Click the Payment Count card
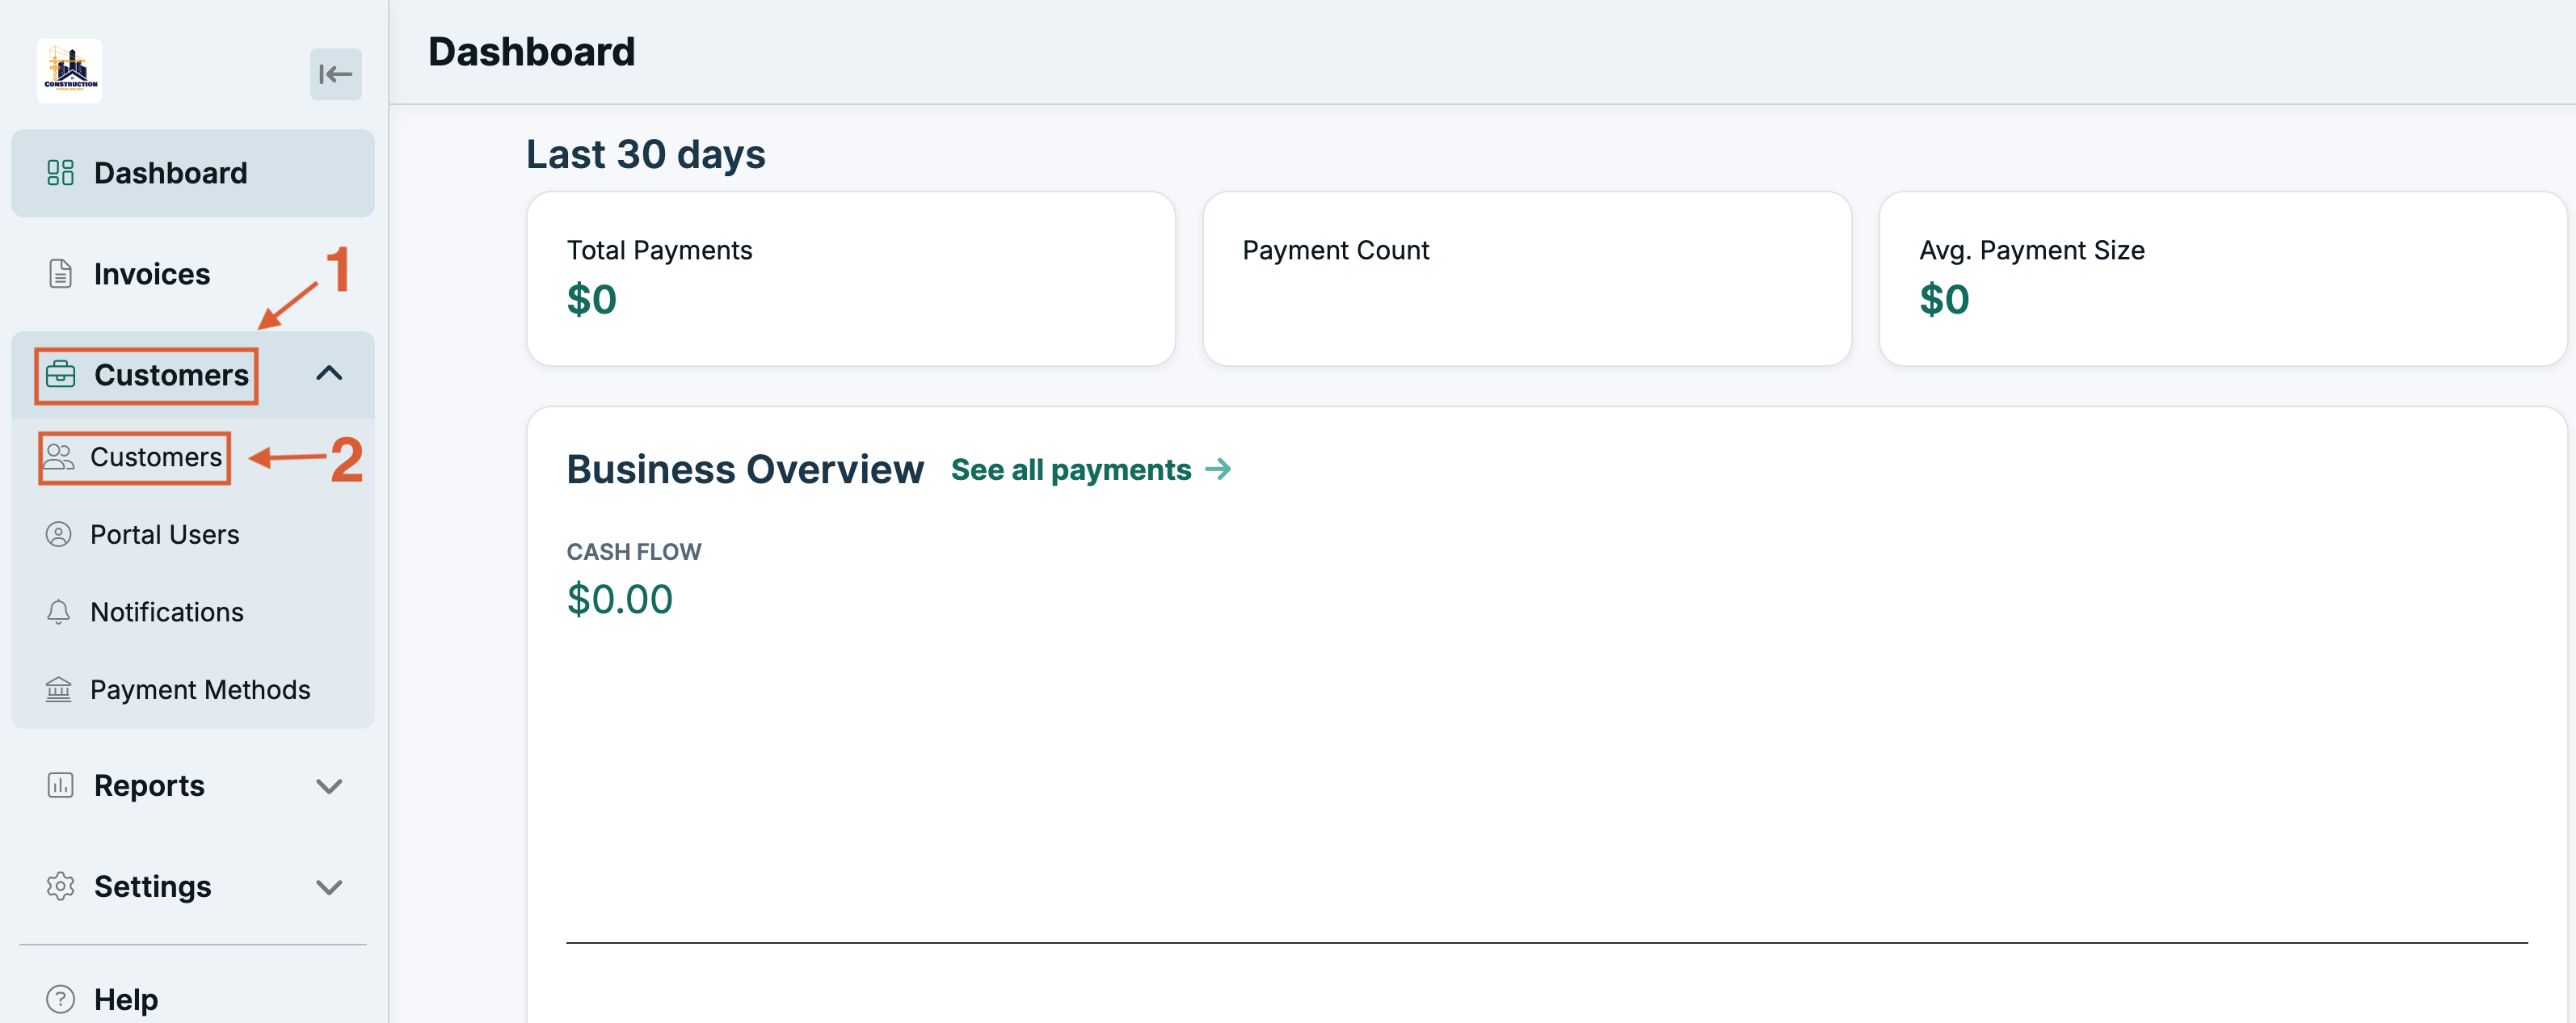The image size is (2576, 1023). (1527, 278)
